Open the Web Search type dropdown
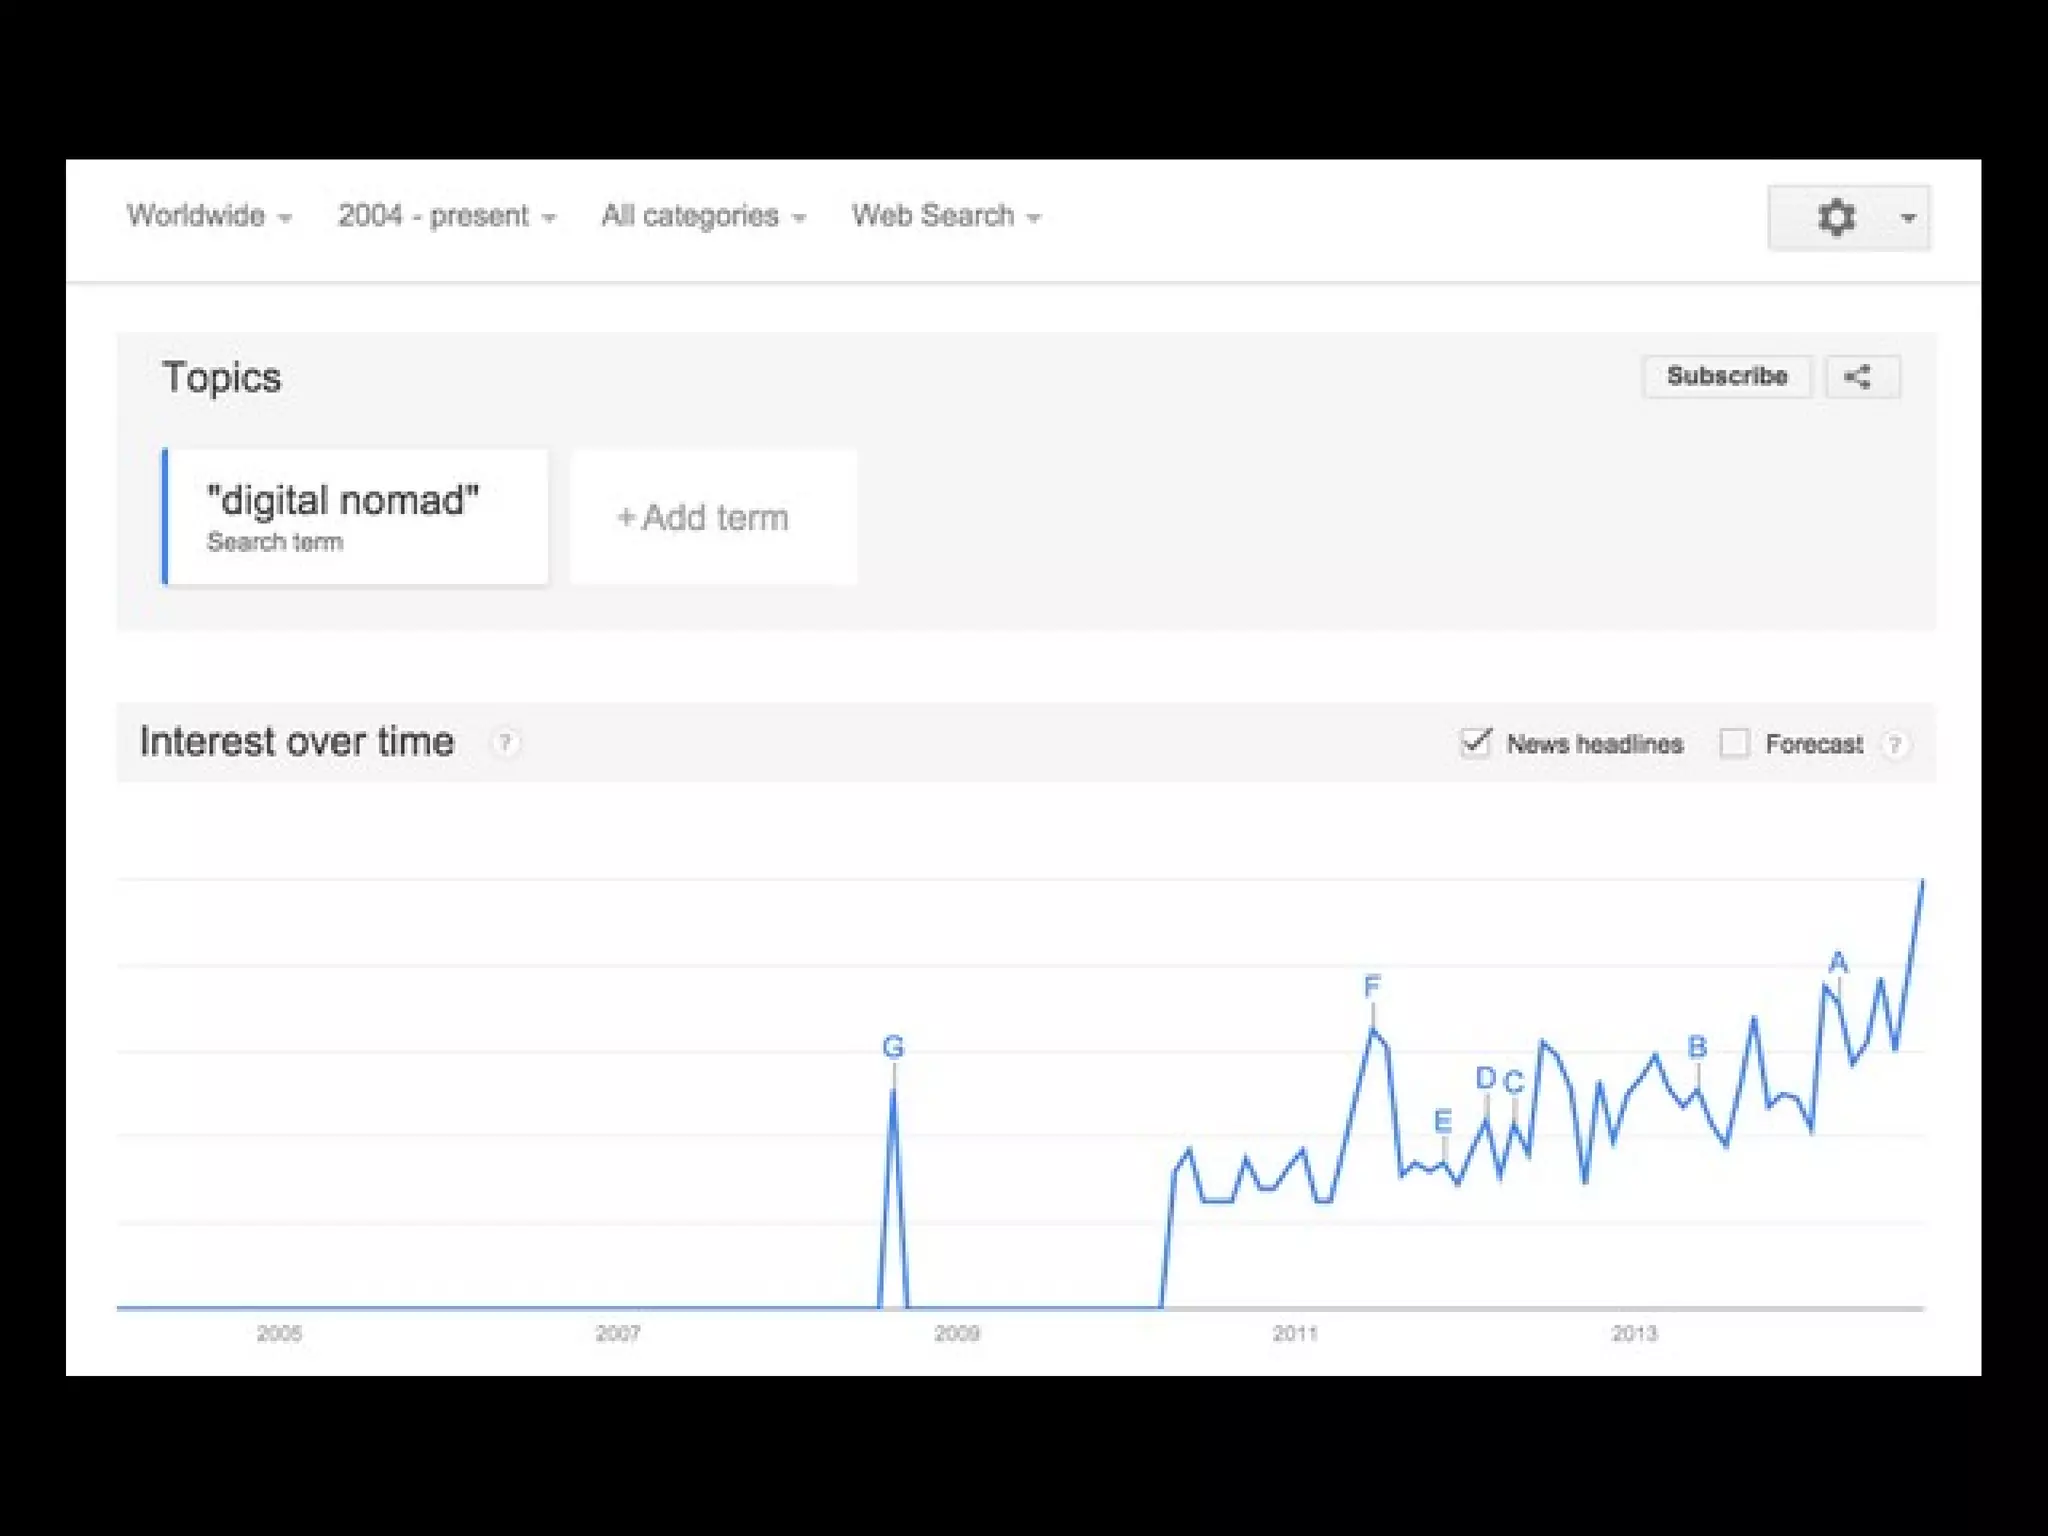The width and height of the screenshot is (2048, 1536). 945,216
